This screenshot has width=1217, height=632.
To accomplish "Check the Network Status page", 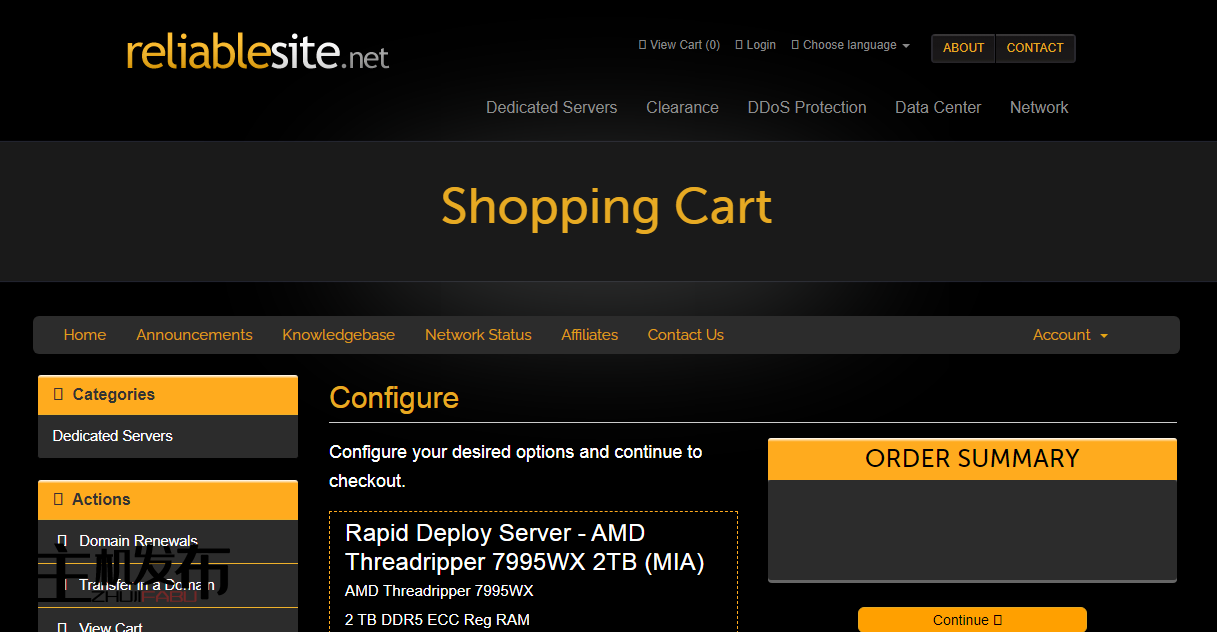I will pyautogui.click(x=478, y=335).
